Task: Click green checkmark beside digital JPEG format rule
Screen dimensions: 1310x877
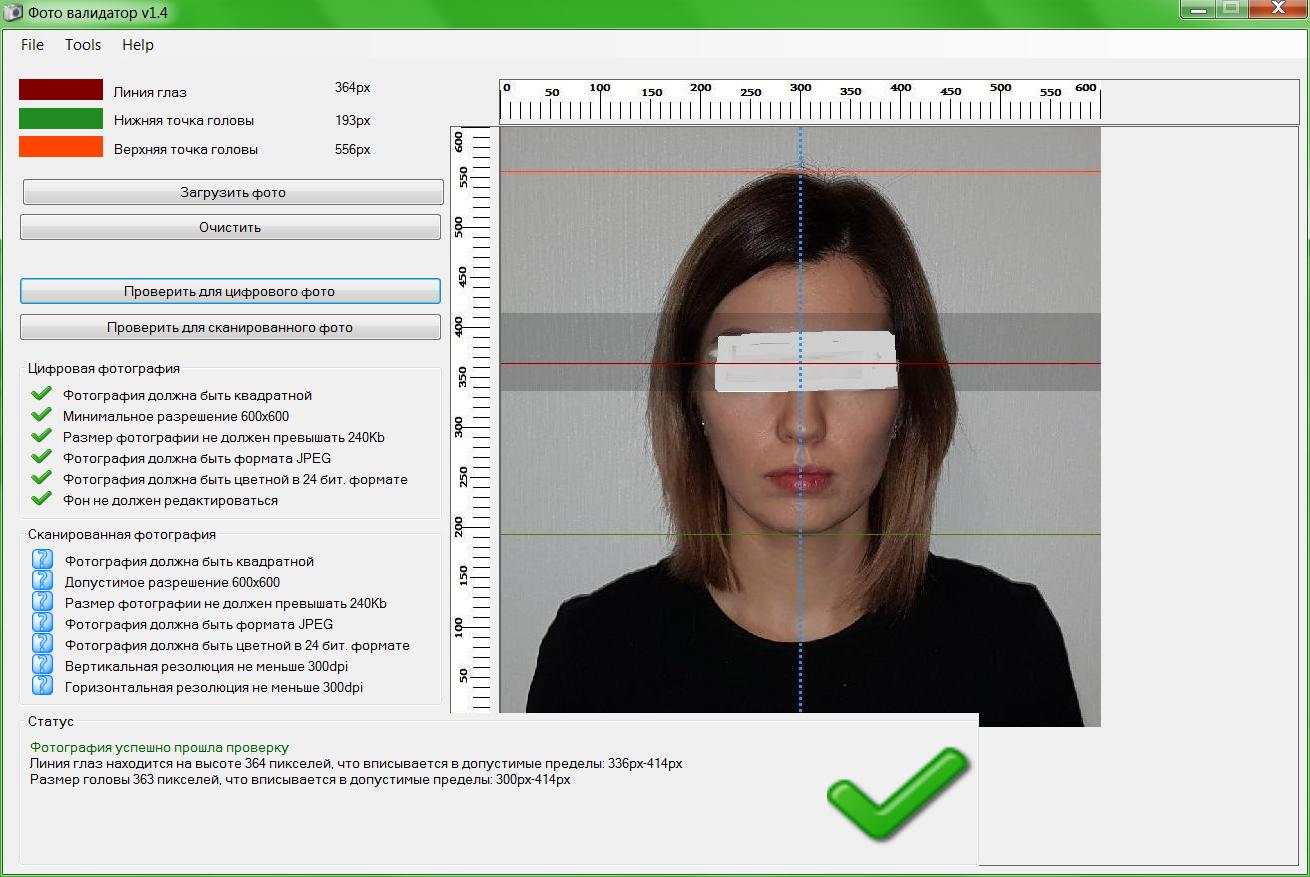Action: tap(41, 457)
